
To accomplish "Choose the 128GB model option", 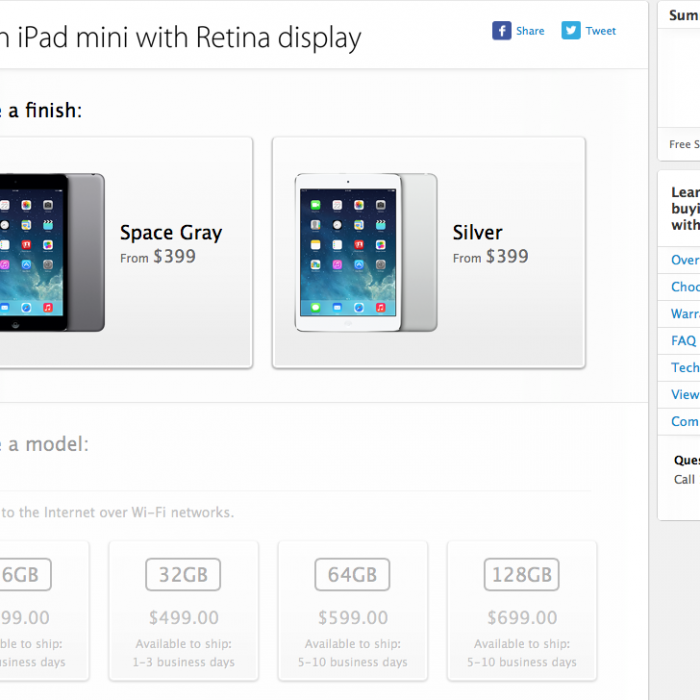I will (522, 575).
